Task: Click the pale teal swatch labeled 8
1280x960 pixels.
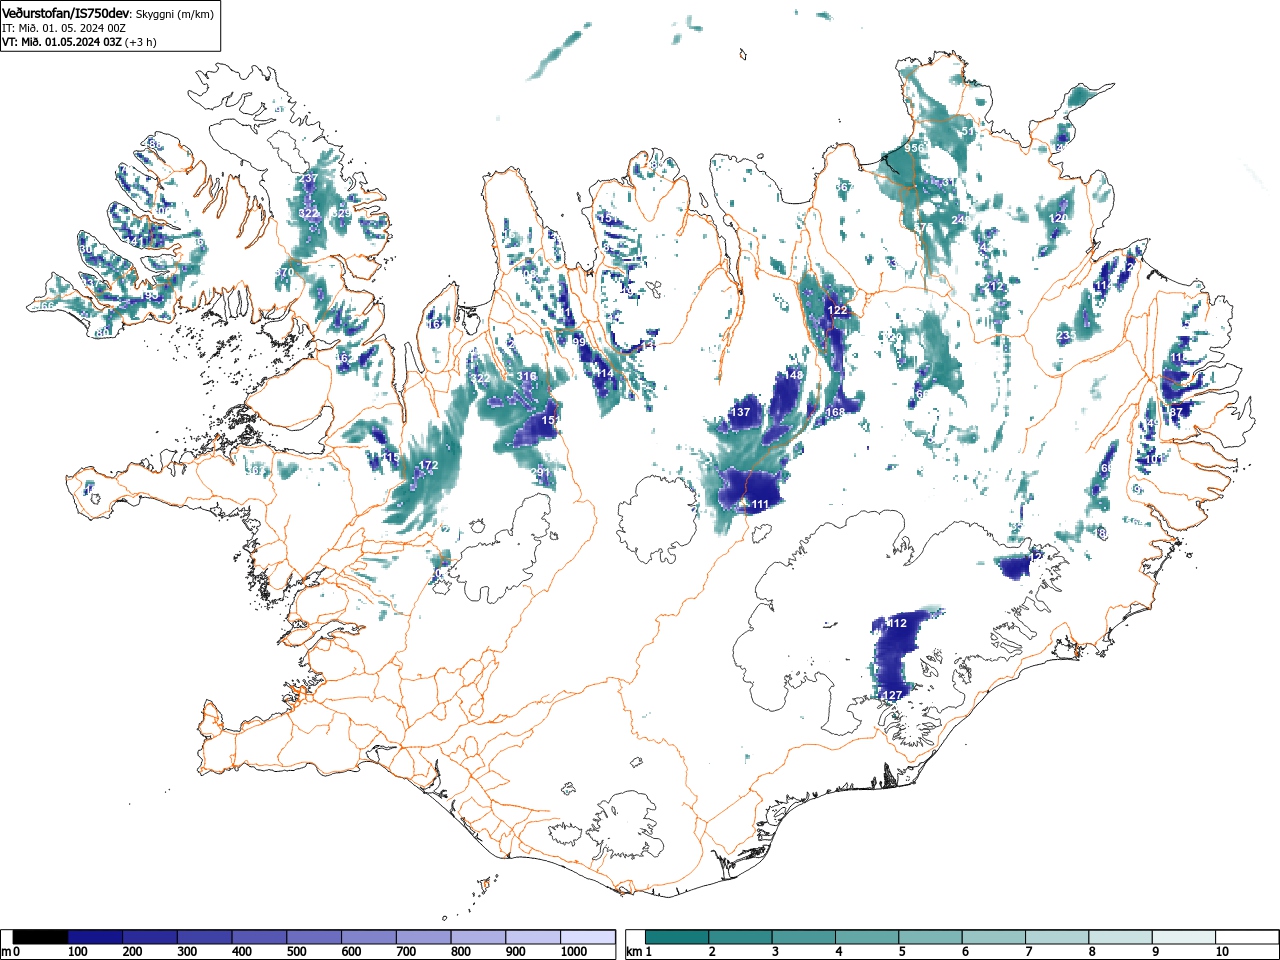Action: [x=1121, y=937]
